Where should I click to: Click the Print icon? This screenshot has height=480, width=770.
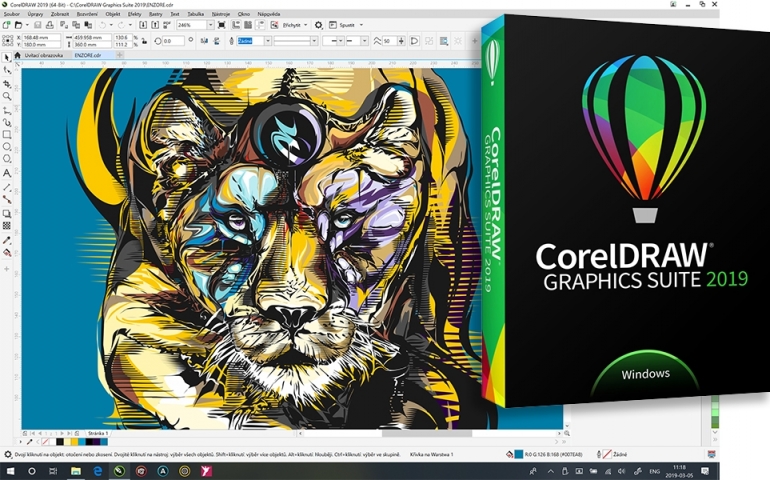[50, 25]
